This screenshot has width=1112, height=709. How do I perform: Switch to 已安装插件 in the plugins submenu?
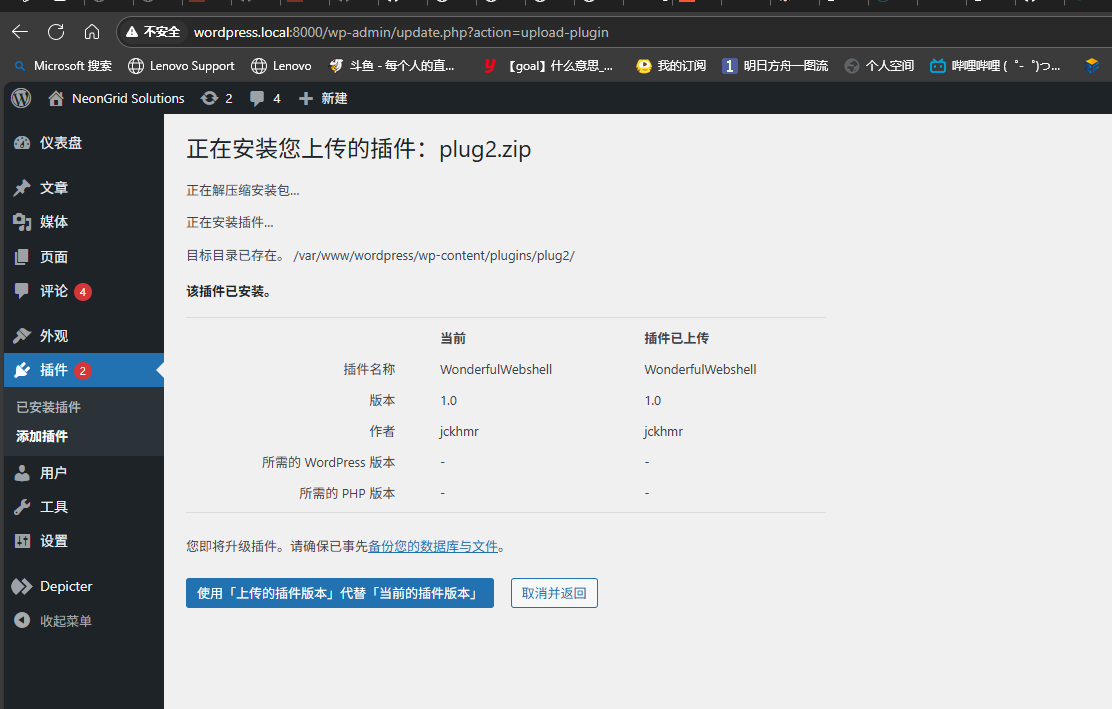[x=47, y=406]
